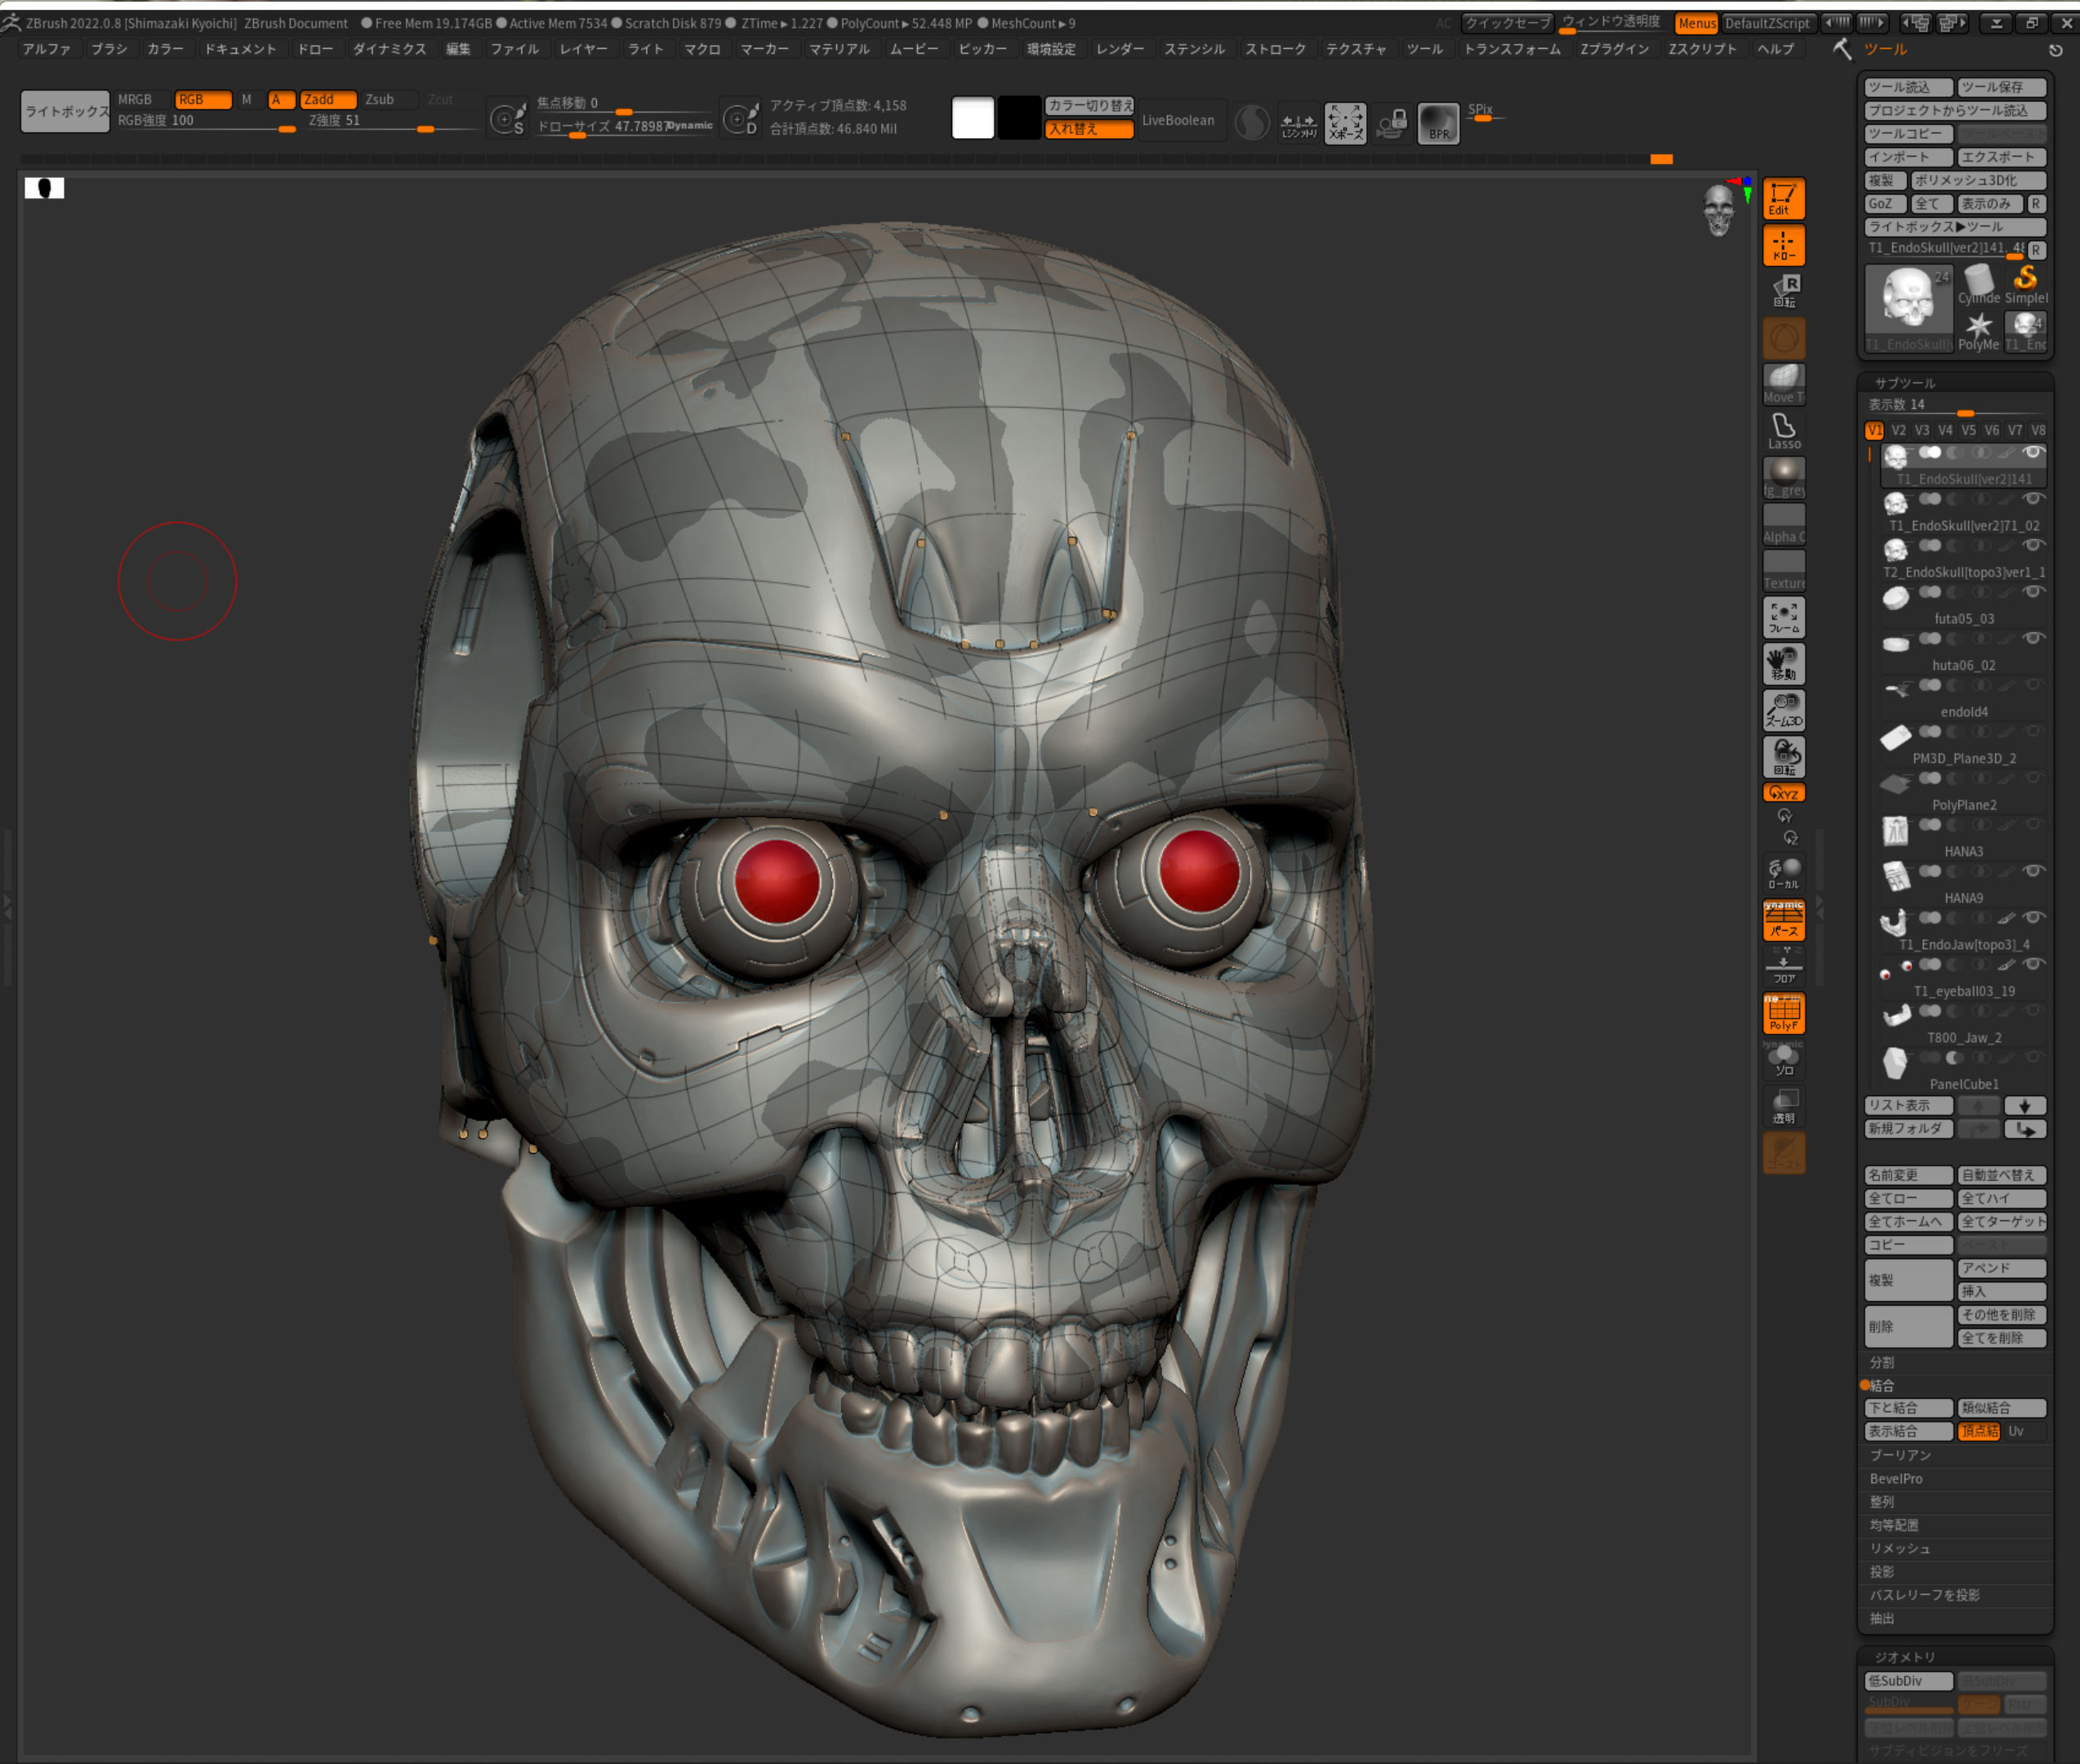The width and height of the screenshot is (2080, 1764).
Task: Toggle Solo (ソロ) mode icon
Action: (1783, 1060)
